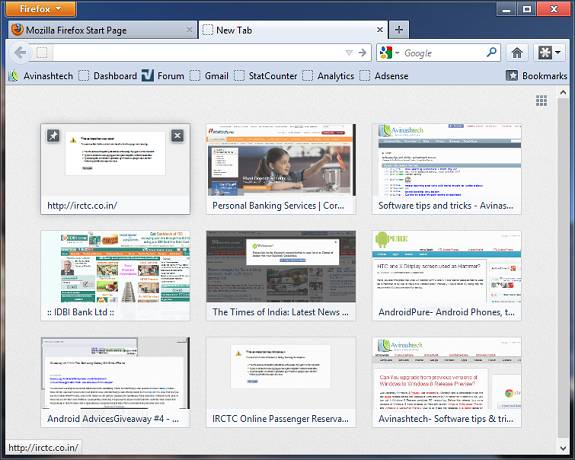Click the vertical scrollbar track
Viewport: 575px width, 460px height.
(563, 268)
